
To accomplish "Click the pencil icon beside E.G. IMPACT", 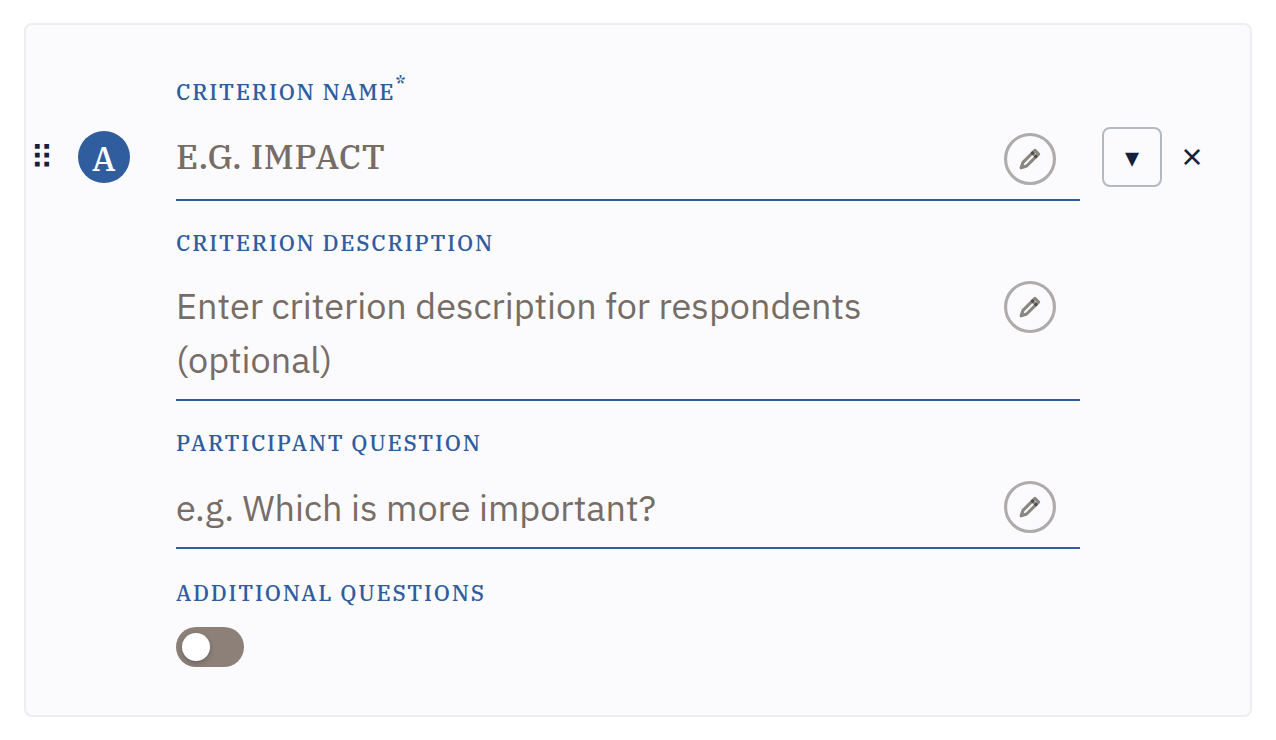I will pos(1029,158).
